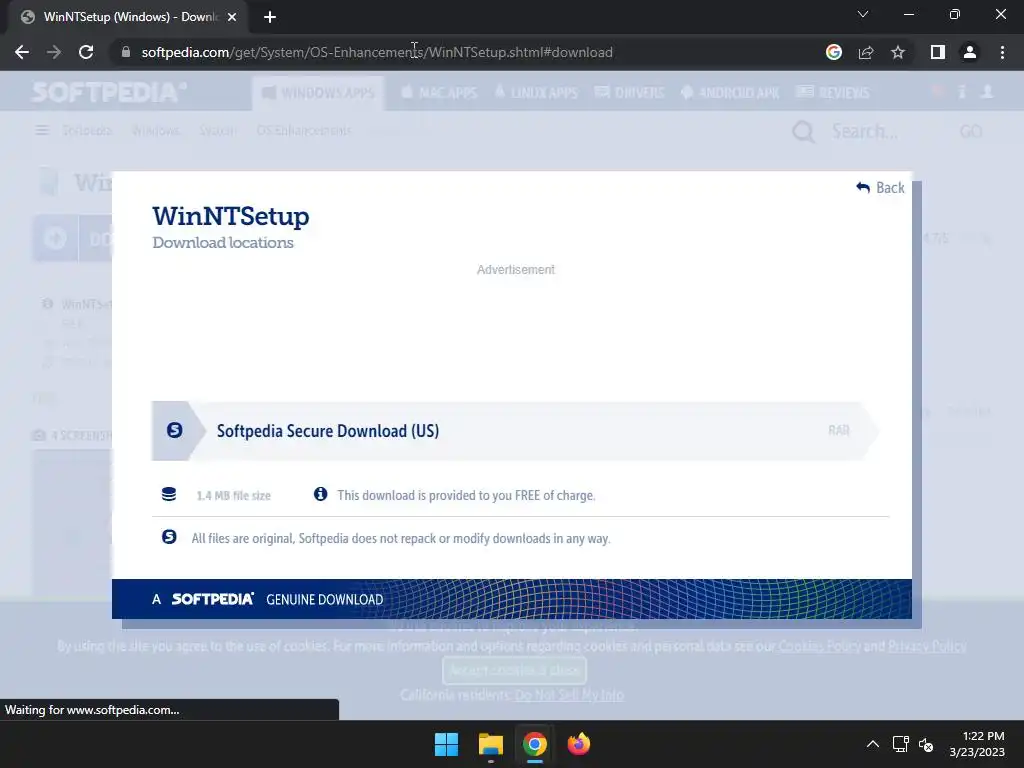The width and height of the screenshot is (1024, 768).
Task: Click the Softpedia S icon beside the download mirror
Action: click(x=174, y=430)
